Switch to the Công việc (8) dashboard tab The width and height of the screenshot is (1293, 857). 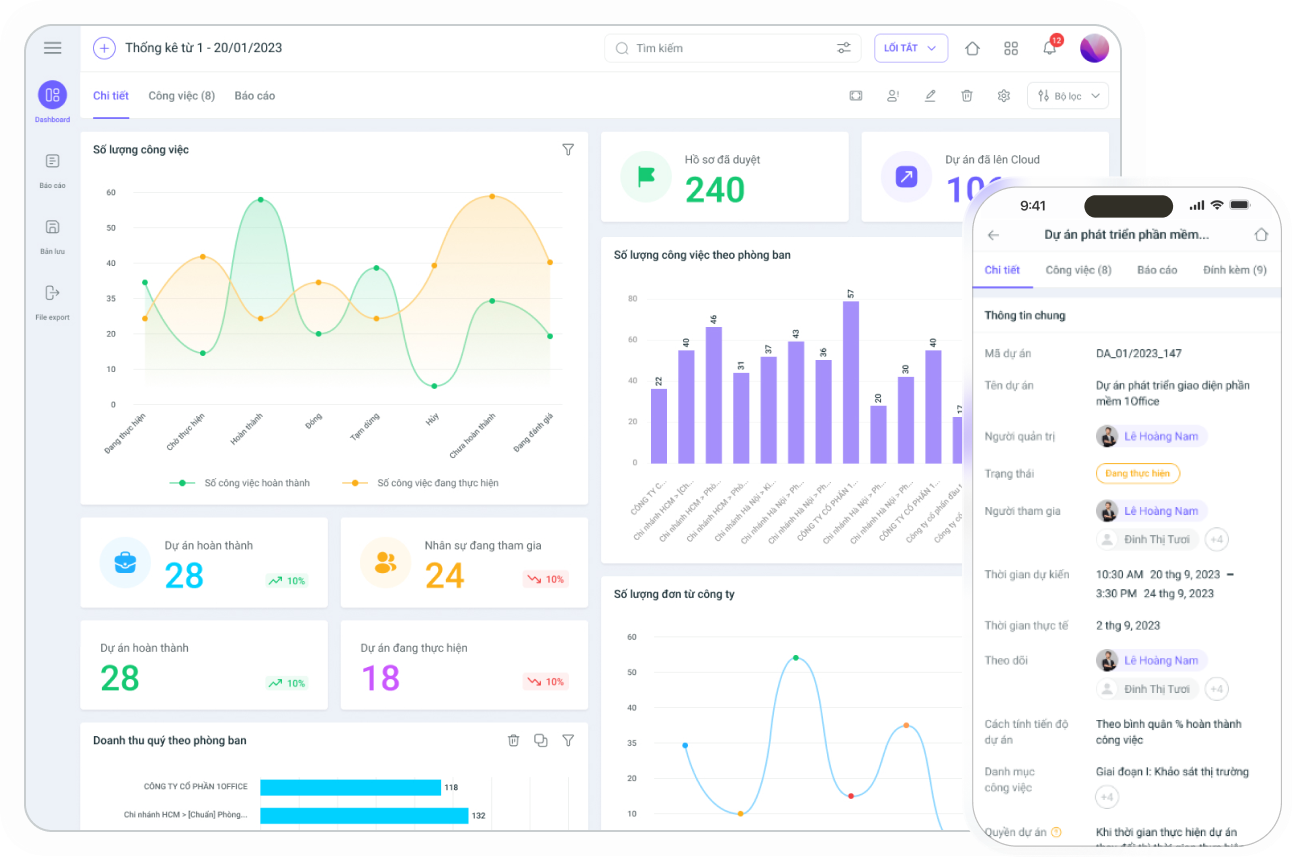pos(181,96)
